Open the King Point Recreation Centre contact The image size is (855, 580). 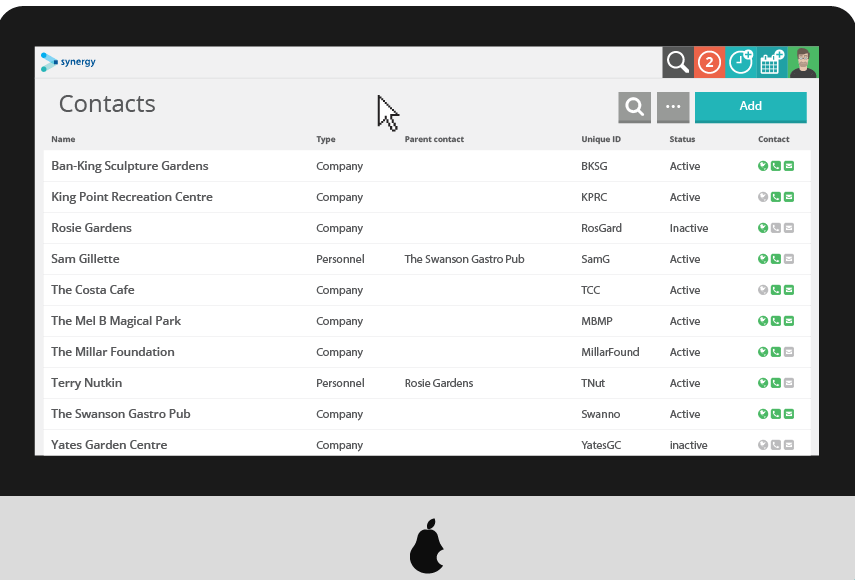(132, 197)
